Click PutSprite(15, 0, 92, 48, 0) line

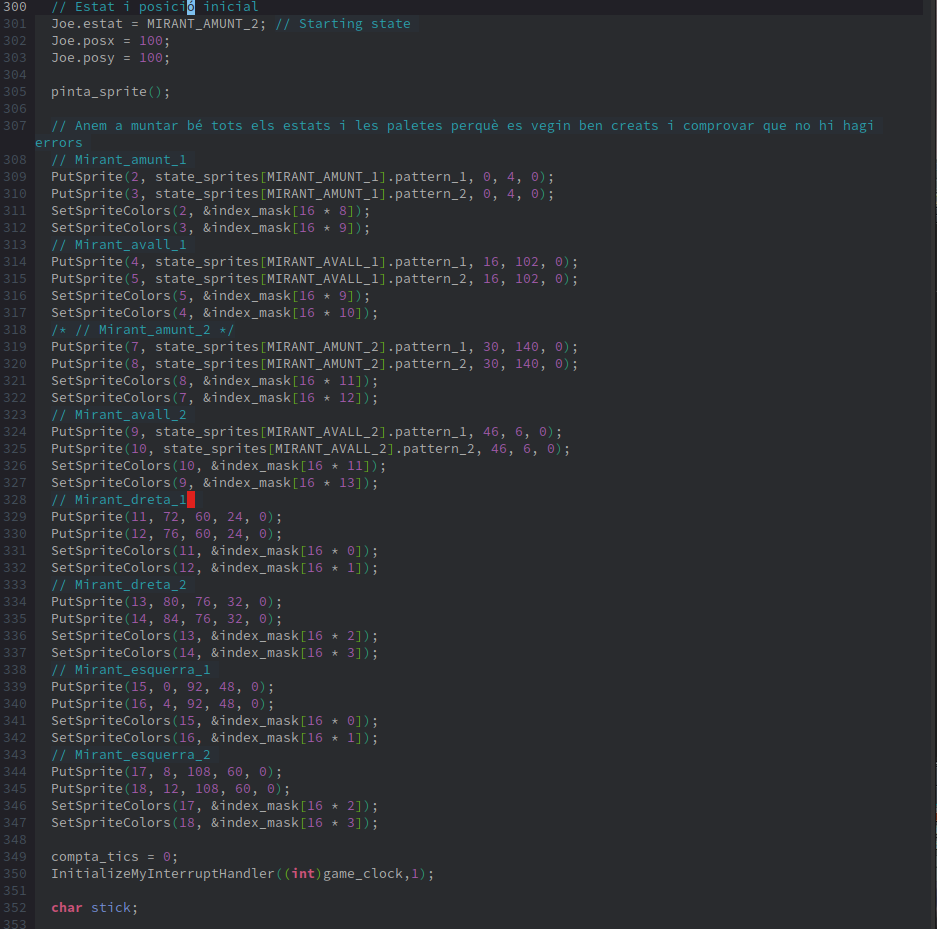coord(163,687)
